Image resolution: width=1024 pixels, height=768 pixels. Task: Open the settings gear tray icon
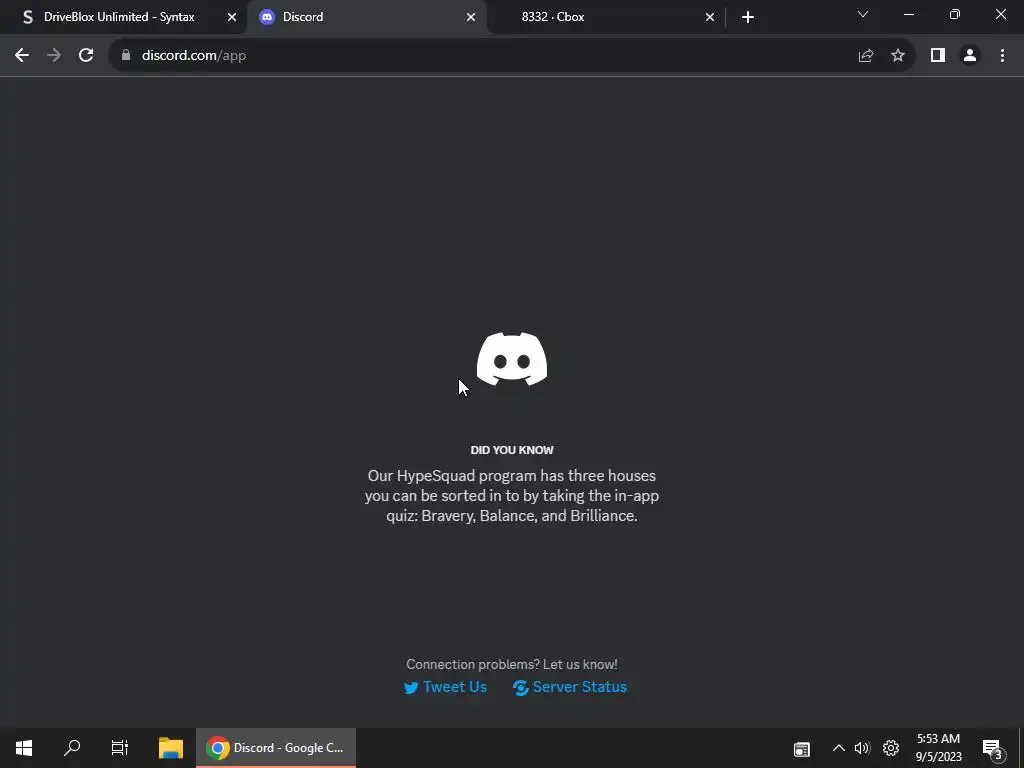(891, 748)
